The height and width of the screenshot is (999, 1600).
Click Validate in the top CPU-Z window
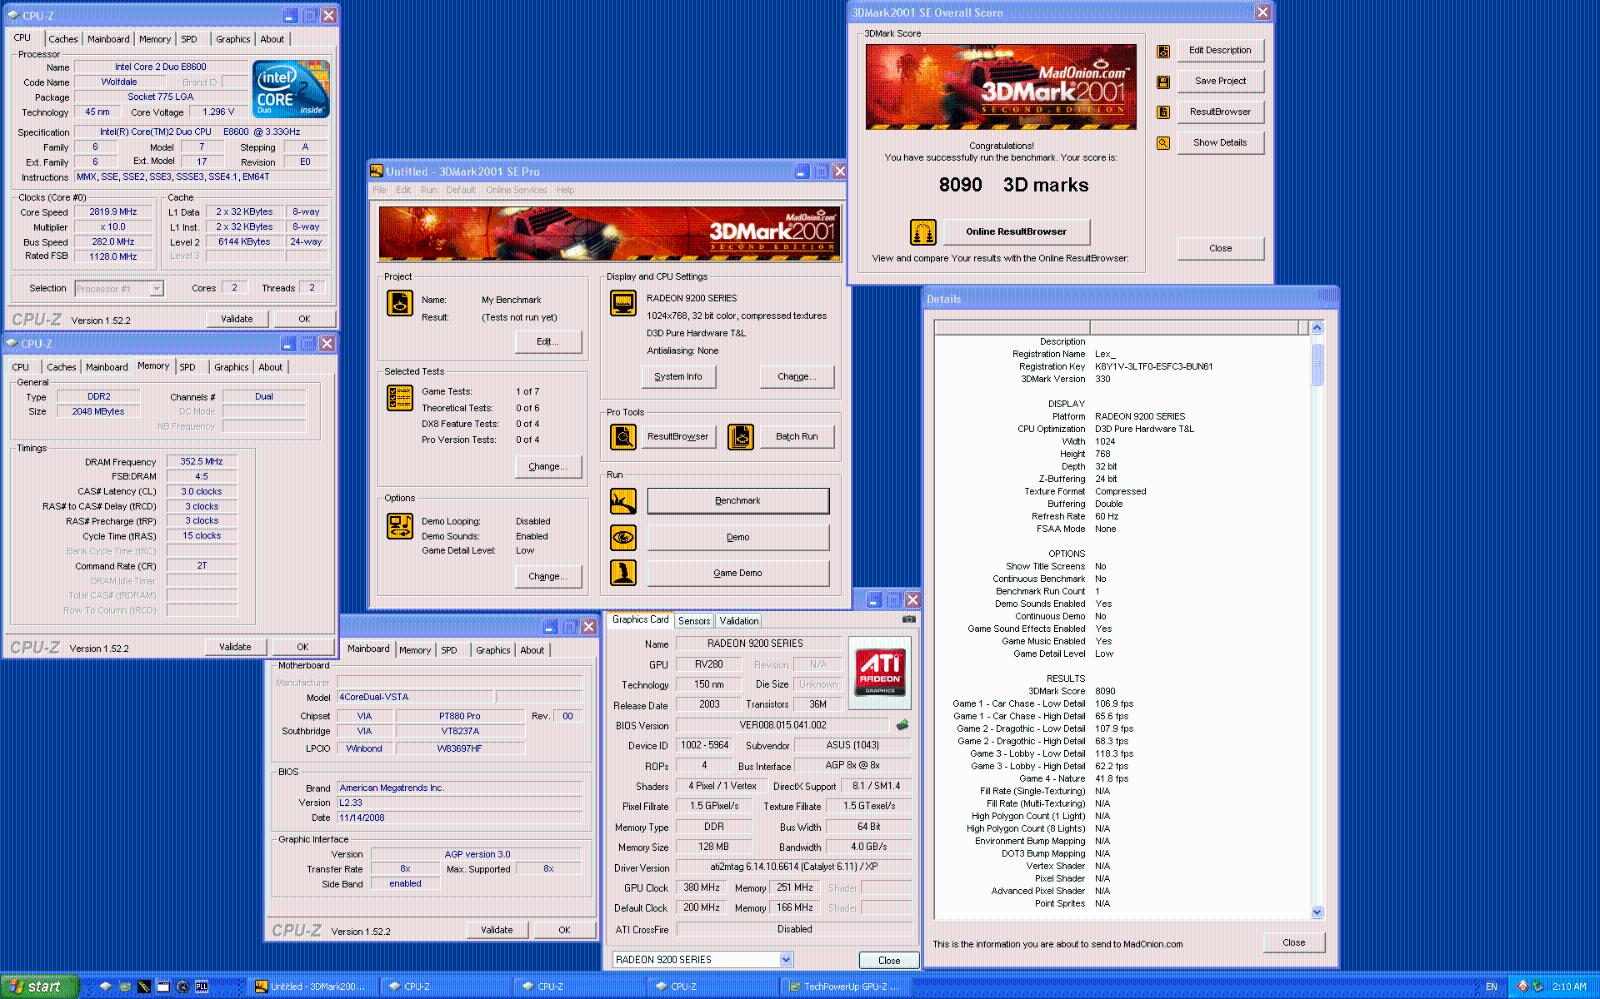tap(237, 319)
